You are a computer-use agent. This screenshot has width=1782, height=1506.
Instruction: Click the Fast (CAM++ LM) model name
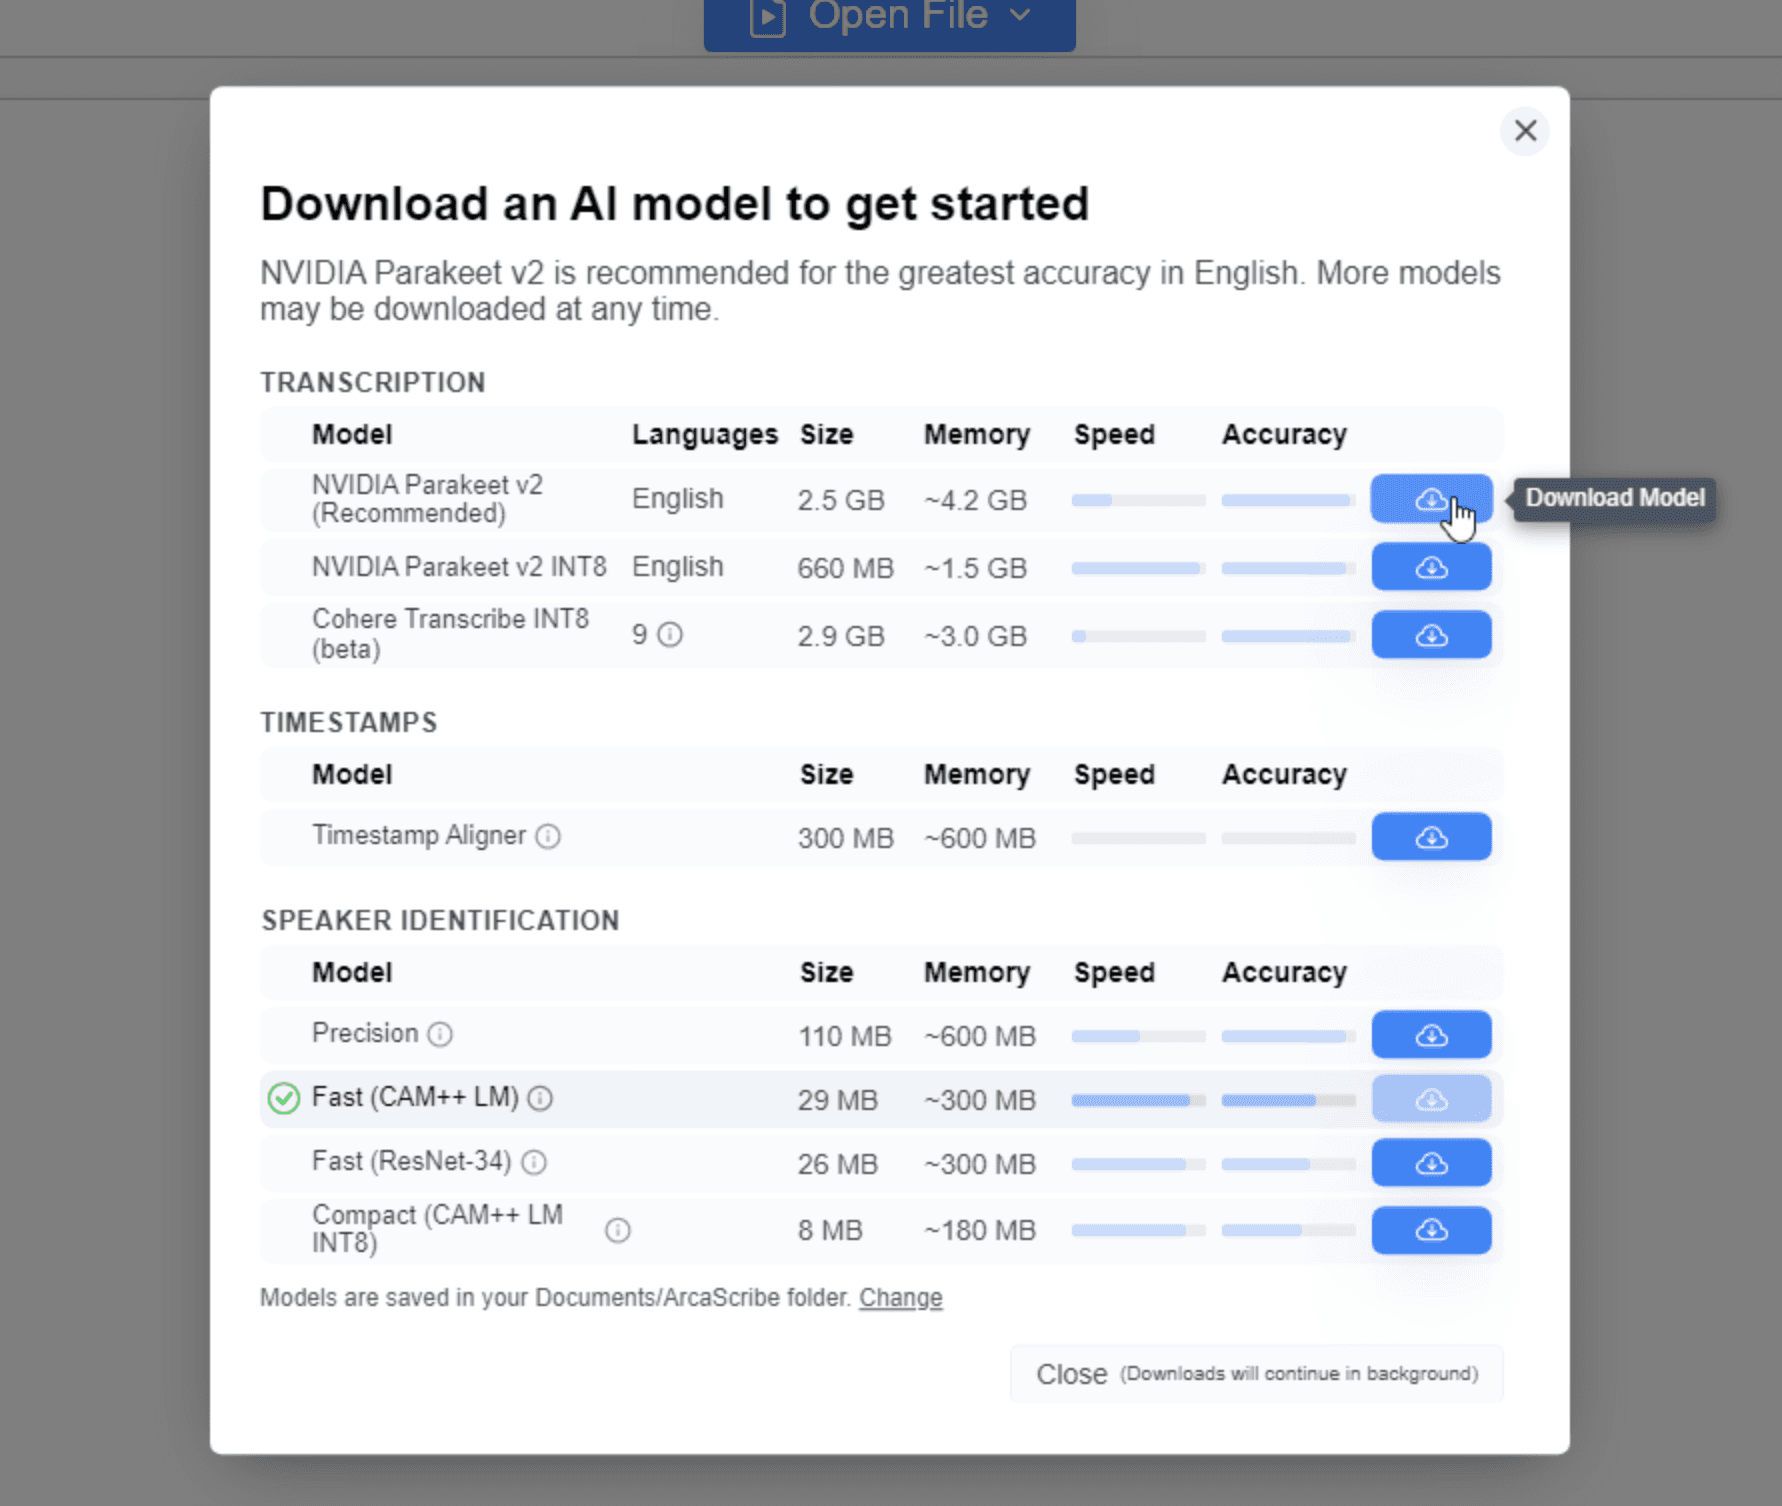click(415, 1098)
